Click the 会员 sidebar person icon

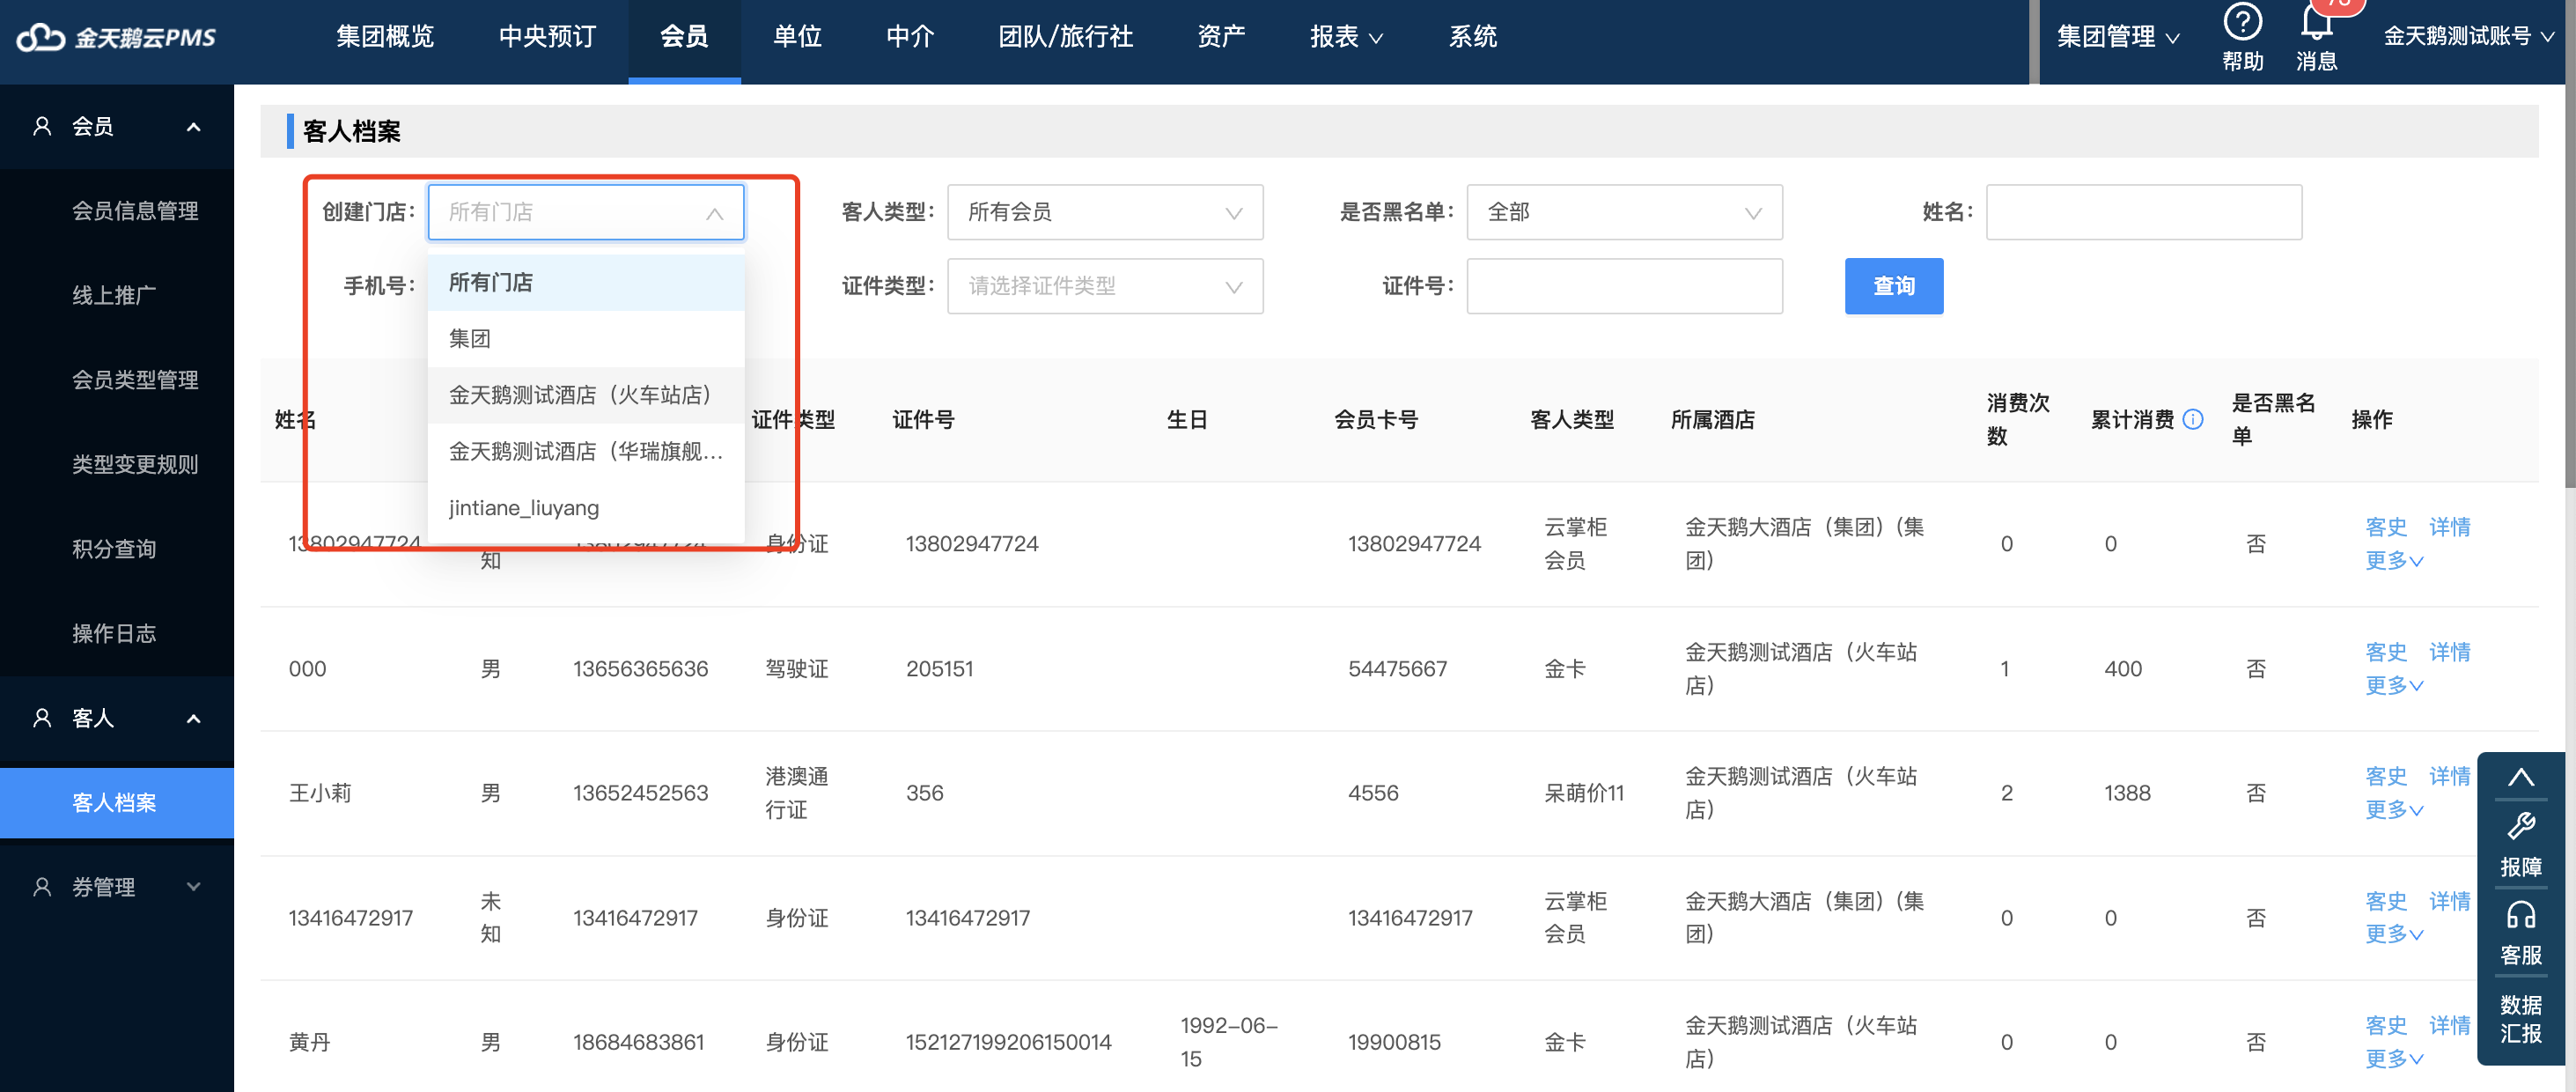[x=42, y=126]
